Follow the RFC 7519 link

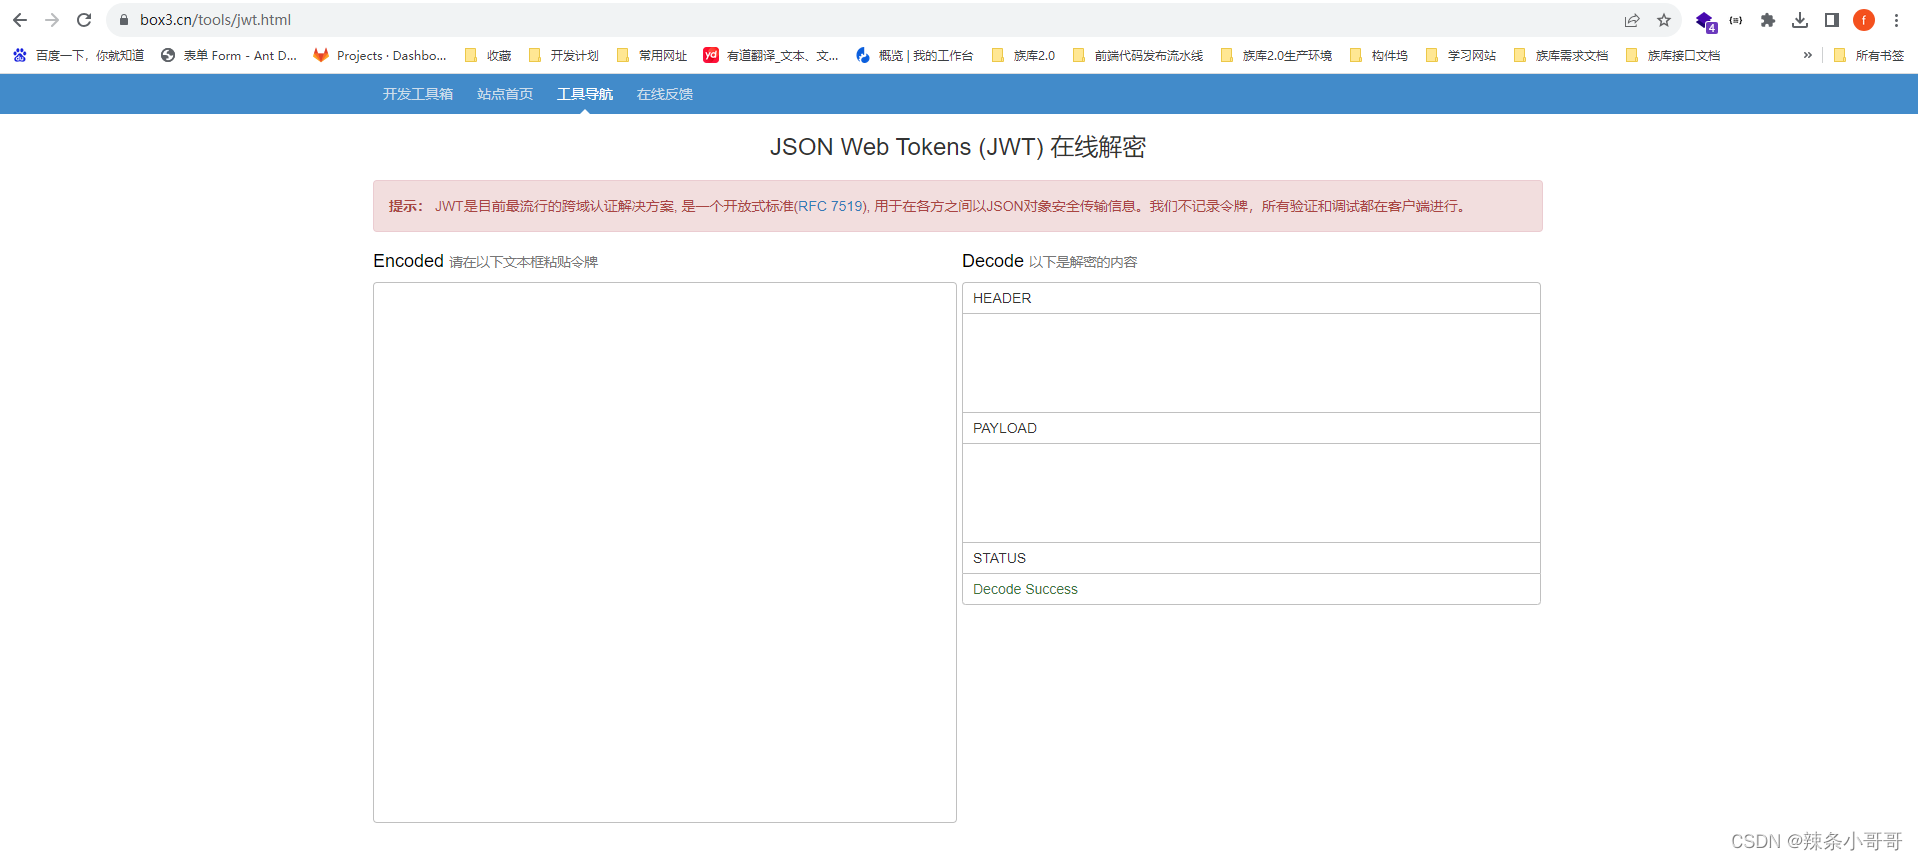(x=831, y=206)
